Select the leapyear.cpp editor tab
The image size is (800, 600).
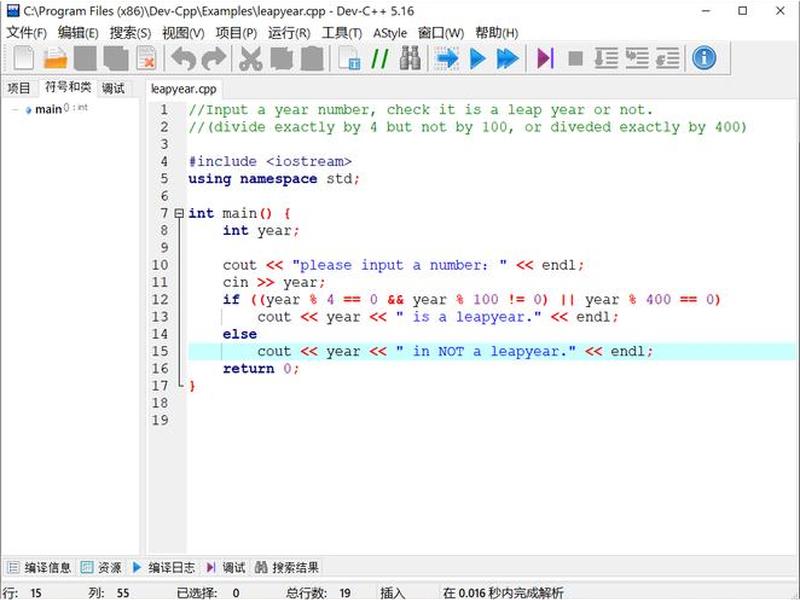pos(184,89)
